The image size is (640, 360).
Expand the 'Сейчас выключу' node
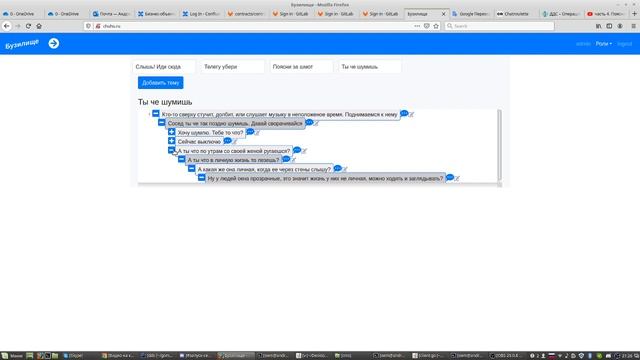[x=171, y=141]
